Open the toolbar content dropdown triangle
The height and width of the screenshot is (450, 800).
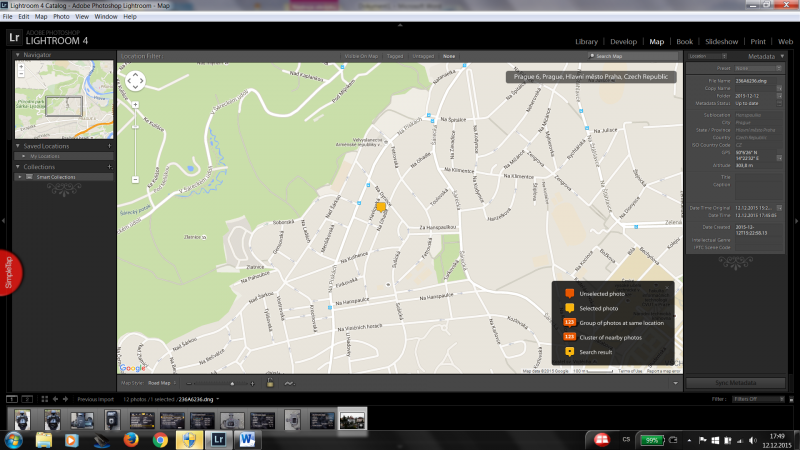(x=676, y=383)
